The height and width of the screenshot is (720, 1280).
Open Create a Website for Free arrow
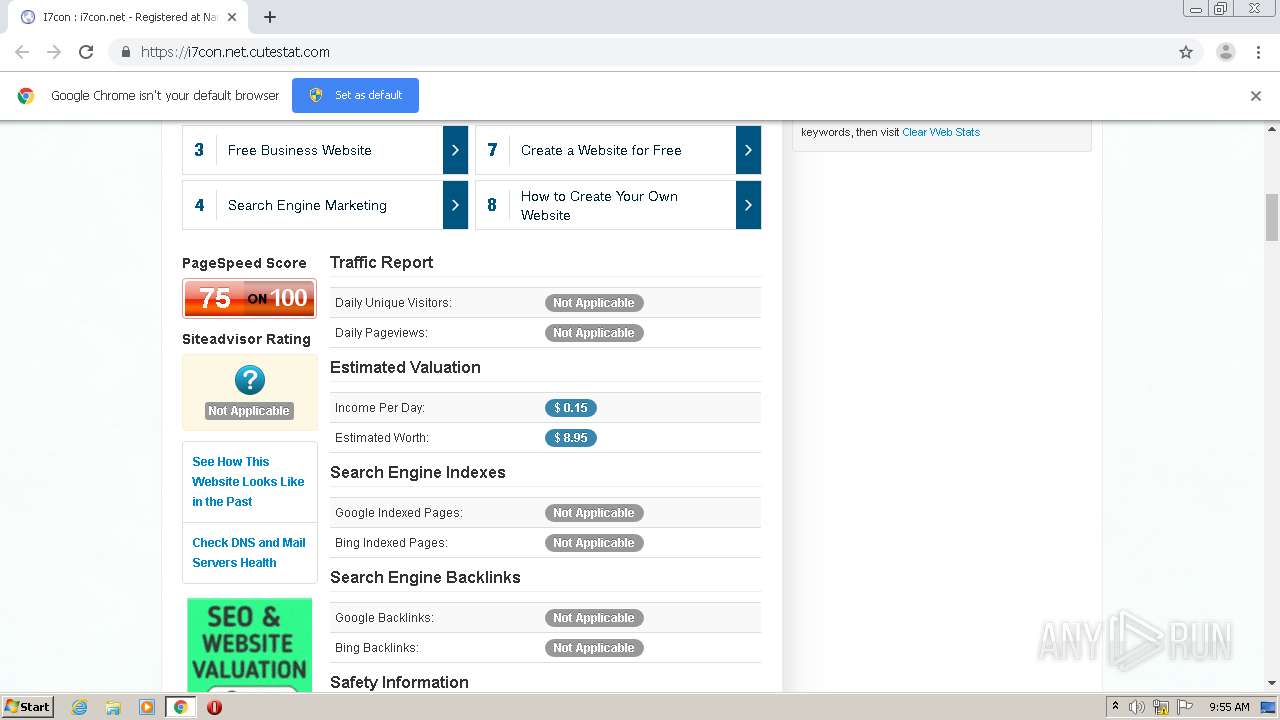(748, 150)
